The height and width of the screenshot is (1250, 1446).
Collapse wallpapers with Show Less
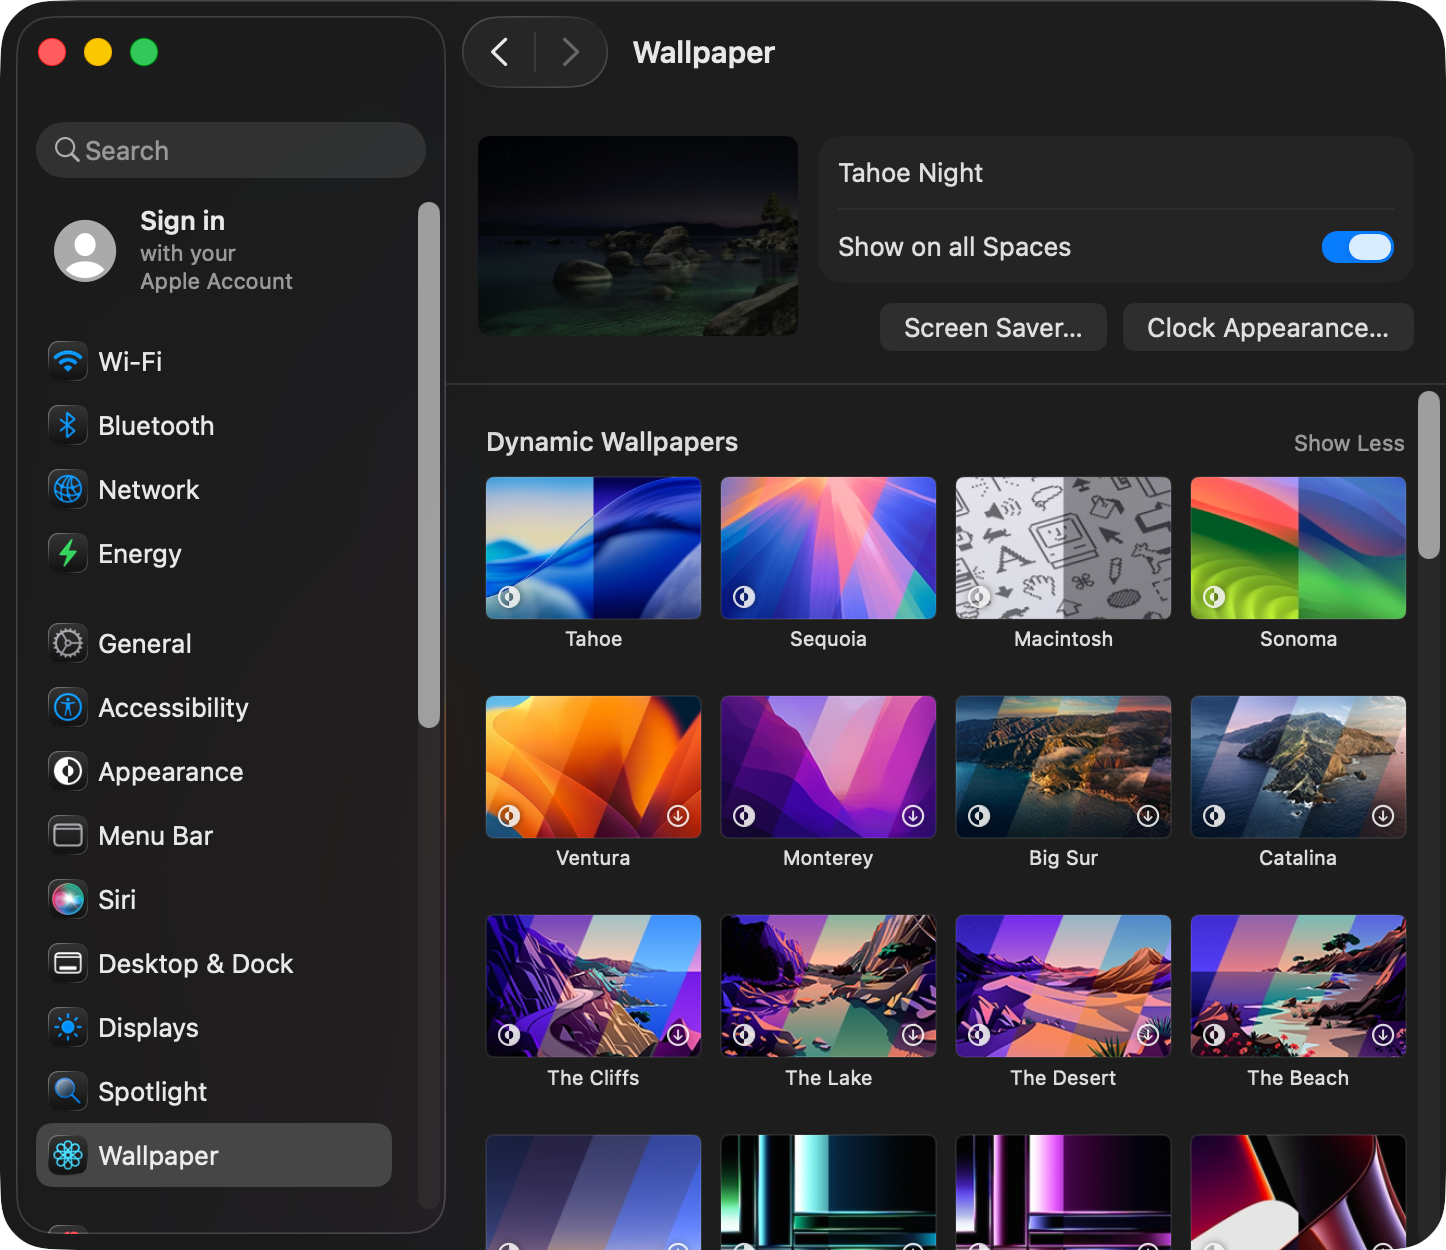coord(1349,443)
